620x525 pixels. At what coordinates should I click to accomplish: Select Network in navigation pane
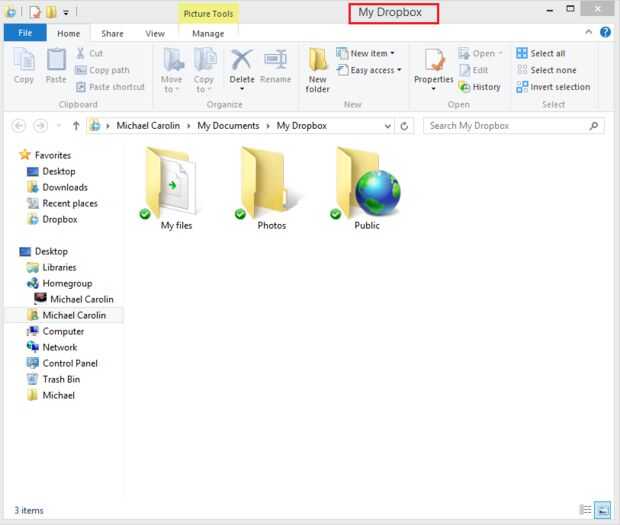[x=52, y=347]
